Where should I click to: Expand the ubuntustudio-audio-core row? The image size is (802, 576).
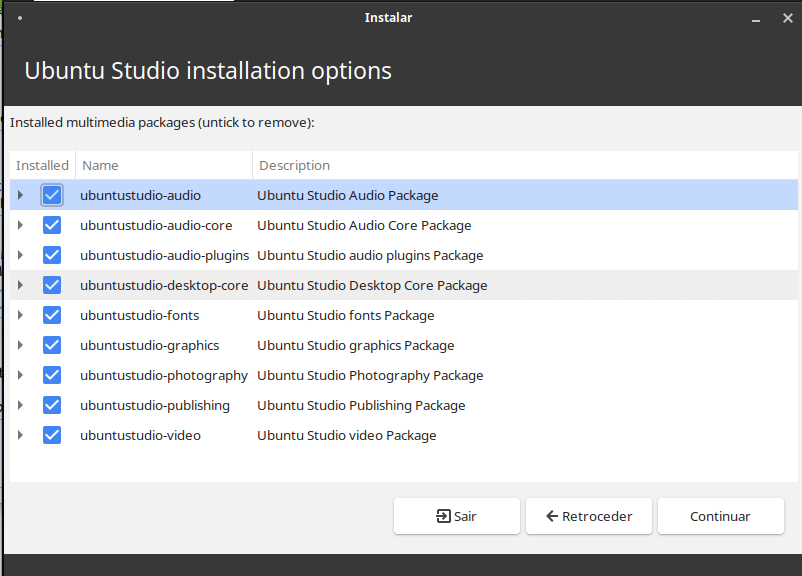coord(20,225)
